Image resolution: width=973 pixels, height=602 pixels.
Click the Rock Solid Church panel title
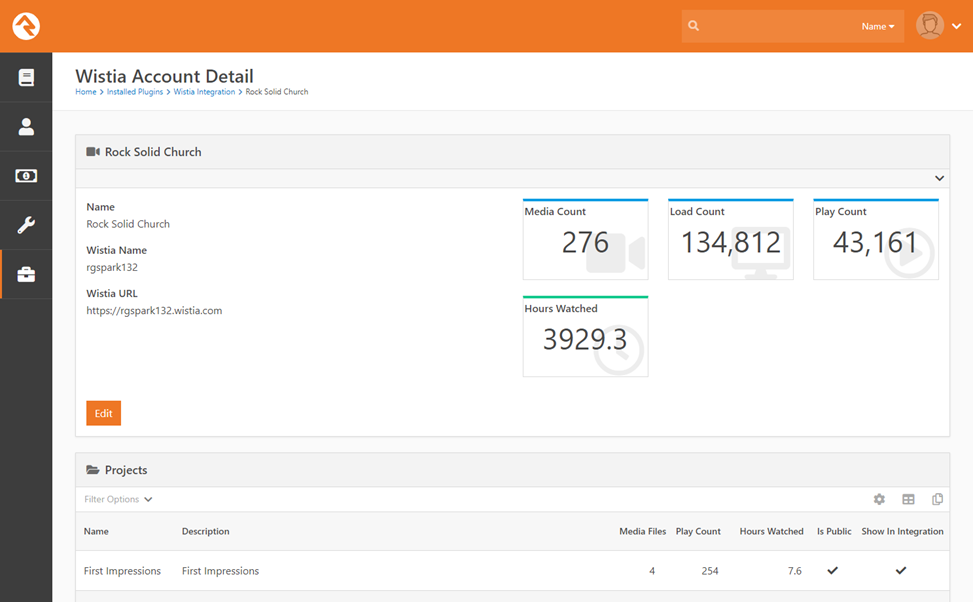(x=153, y=152)
